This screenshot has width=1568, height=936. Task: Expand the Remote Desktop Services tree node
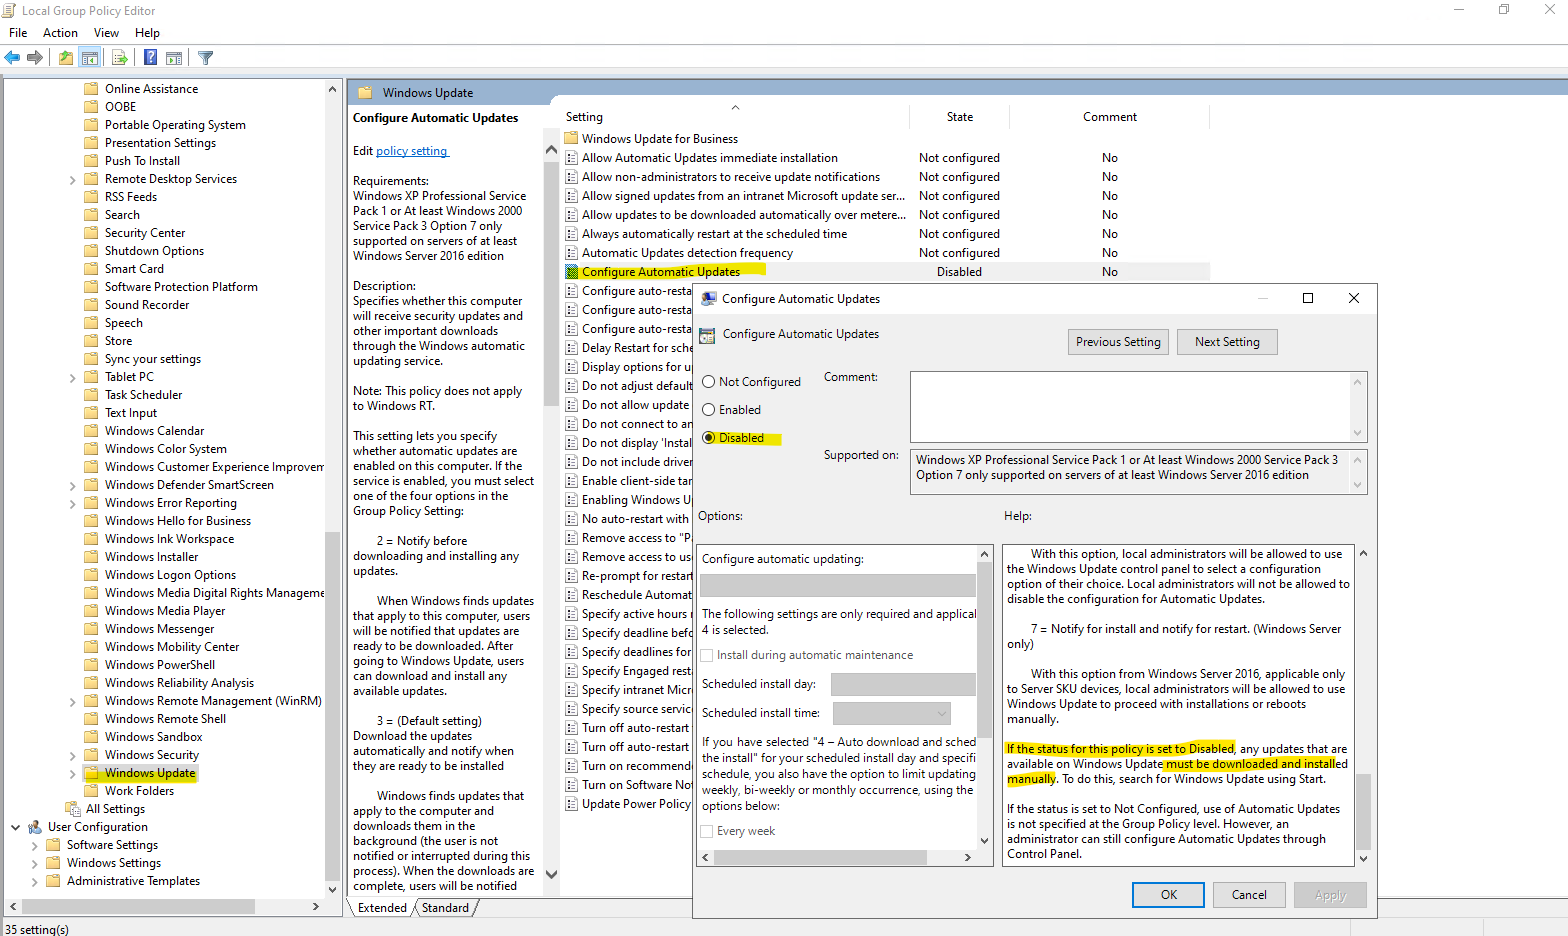72,180
